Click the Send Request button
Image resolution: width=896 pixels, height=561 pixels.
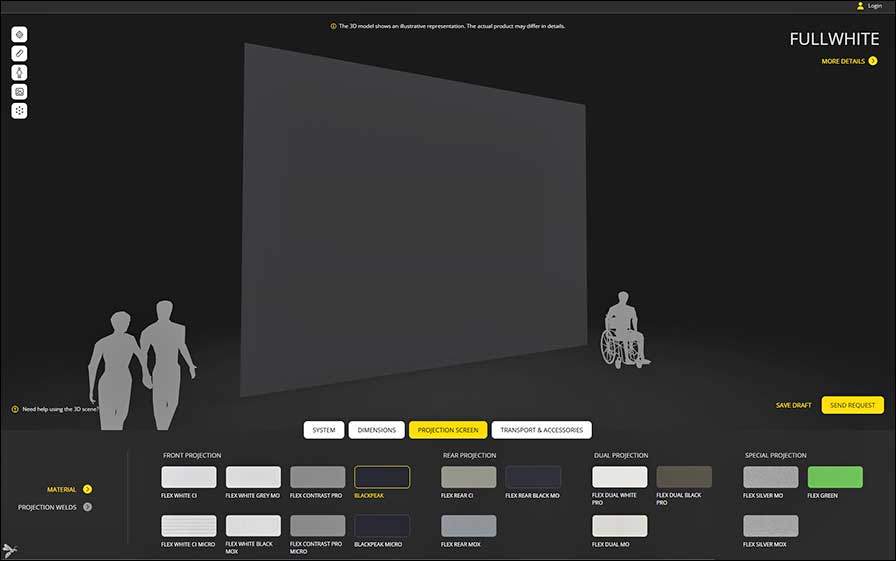(x=853, y=405)
